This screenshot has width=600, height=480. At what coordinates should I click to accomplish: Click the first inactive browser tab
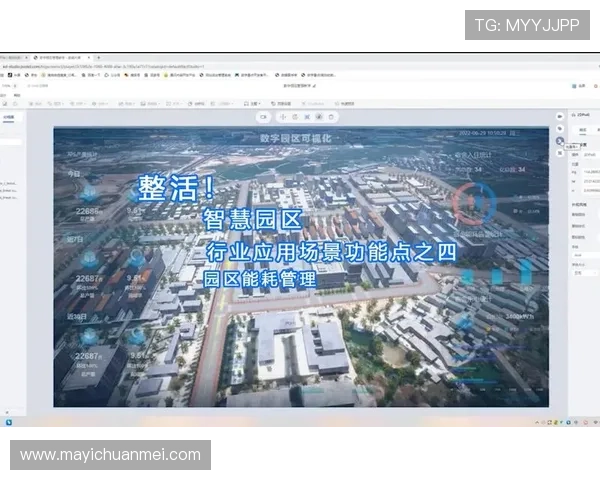(x=13, y=57)
